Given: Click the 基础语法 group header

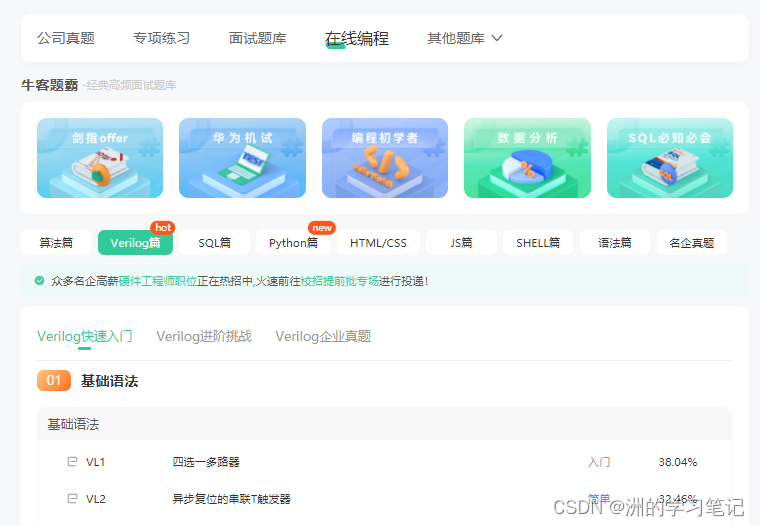Looking at the screenshot, I should click(385, 424).
